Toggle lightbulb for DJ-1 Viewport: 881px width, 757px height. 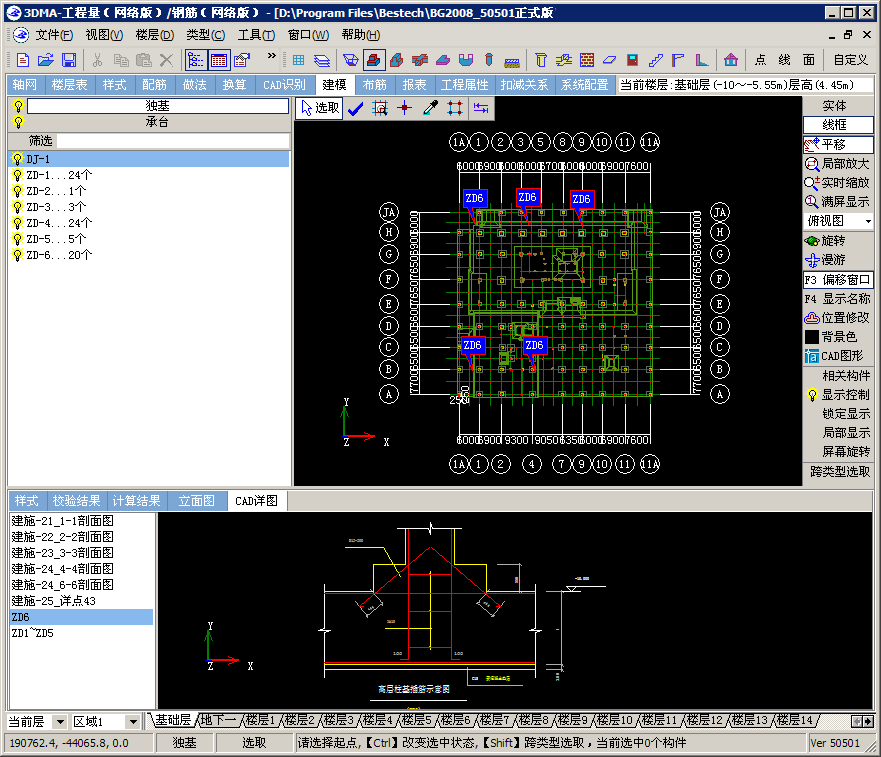[x=17, y=159]
